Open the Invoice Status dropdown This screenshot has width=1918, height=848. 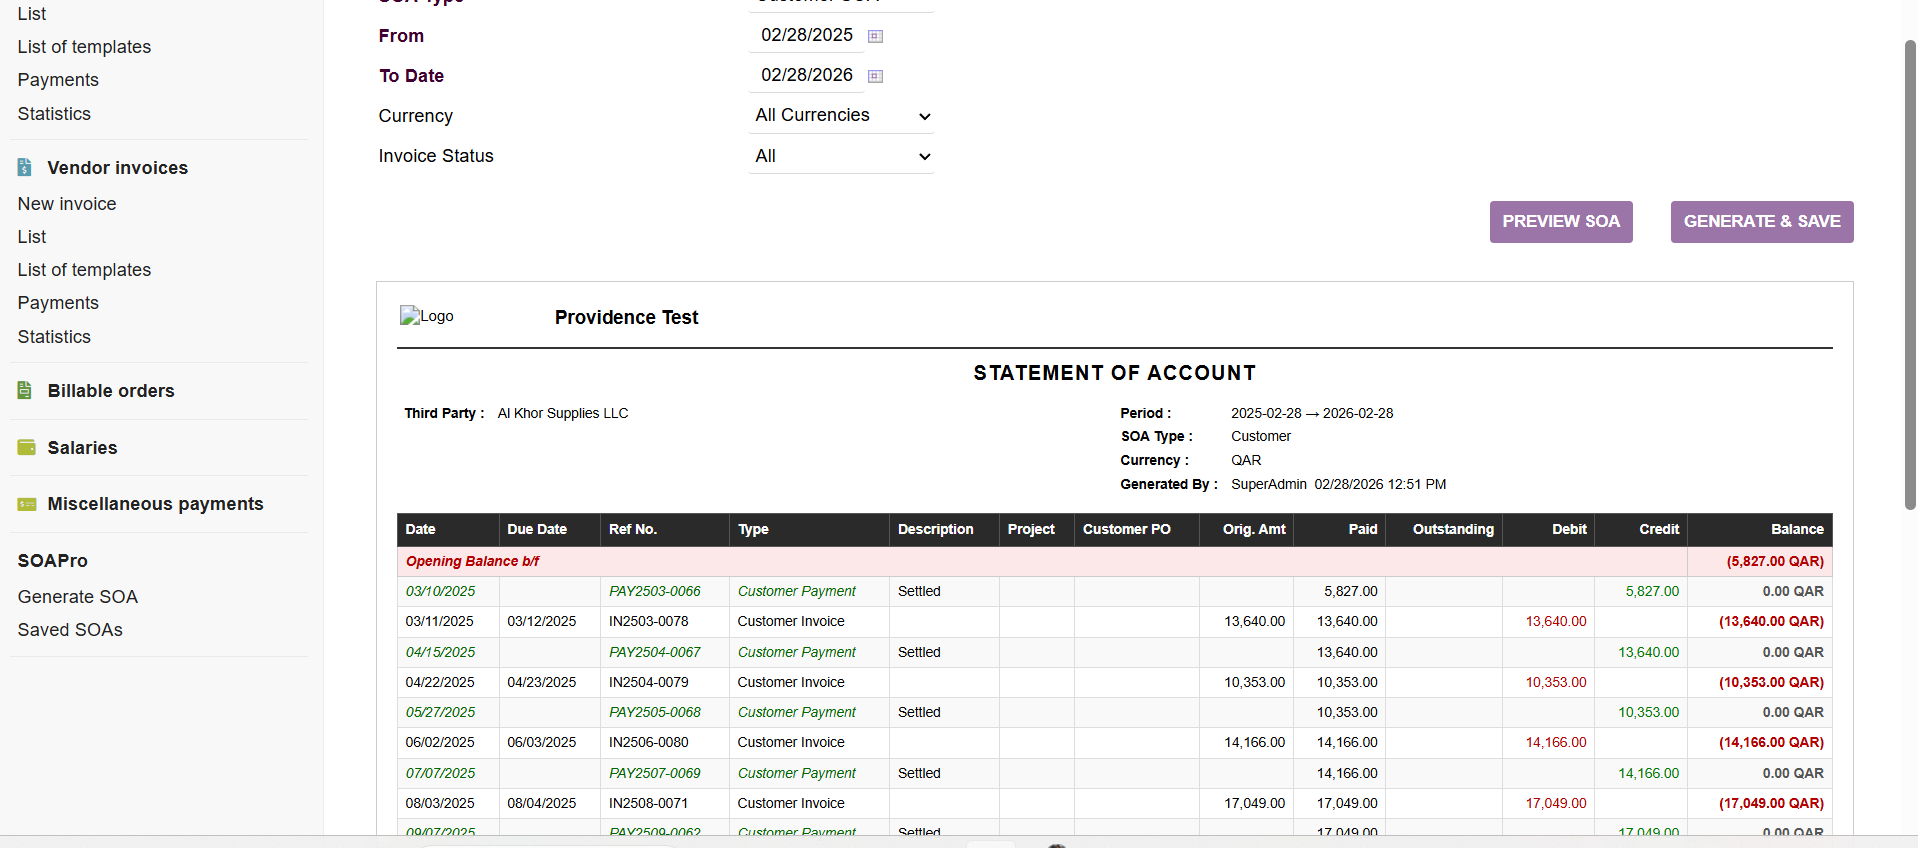(x=841, y=156)
